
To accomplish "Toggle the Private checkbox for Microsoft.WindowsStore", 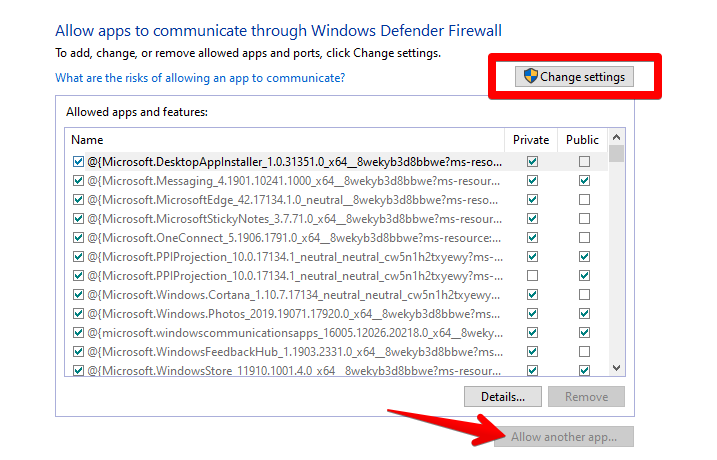I will click(532, 370).
